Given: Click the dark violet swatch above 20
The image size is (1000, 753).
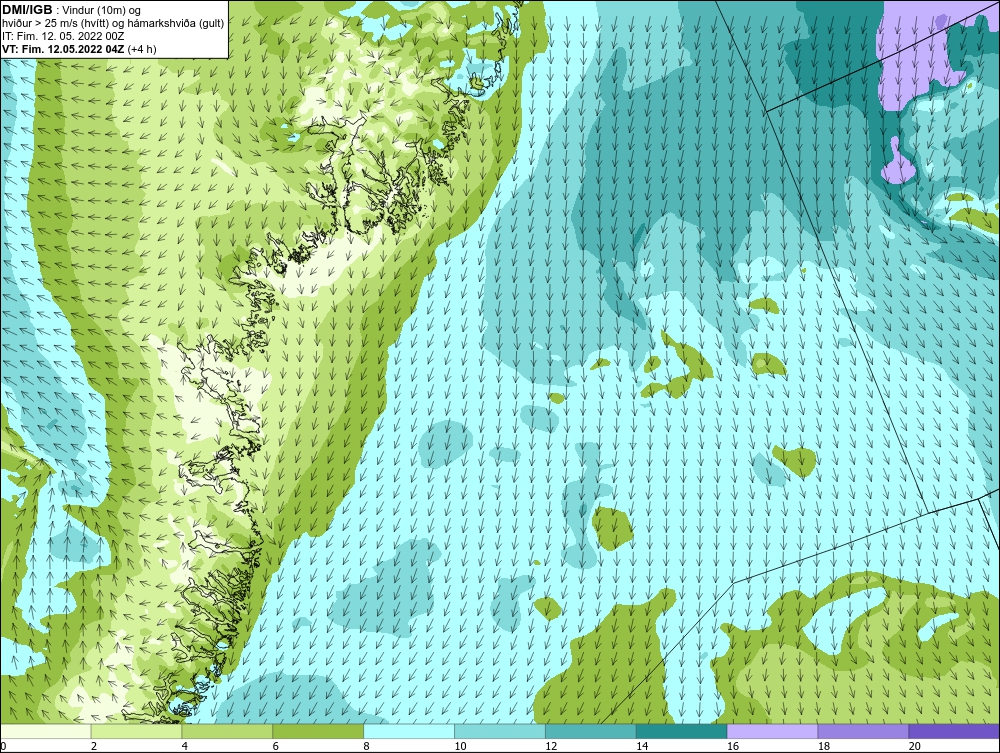Looking at the screenshot, I should point(954,731).
